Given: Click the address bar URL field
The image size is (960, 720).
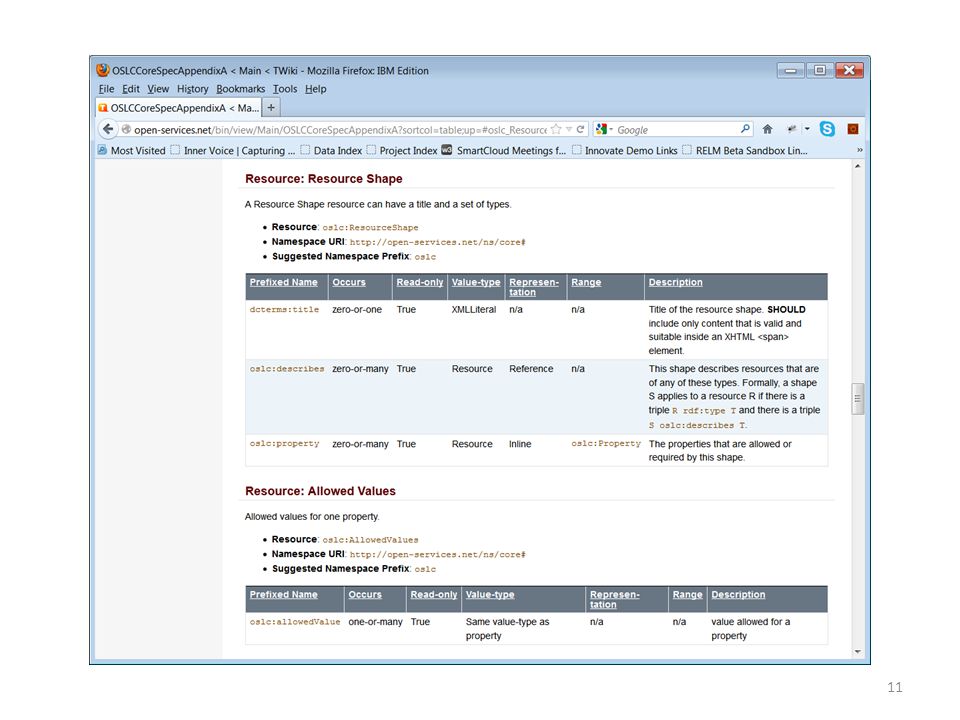Looking at the screenshot, I should [340, 130].
